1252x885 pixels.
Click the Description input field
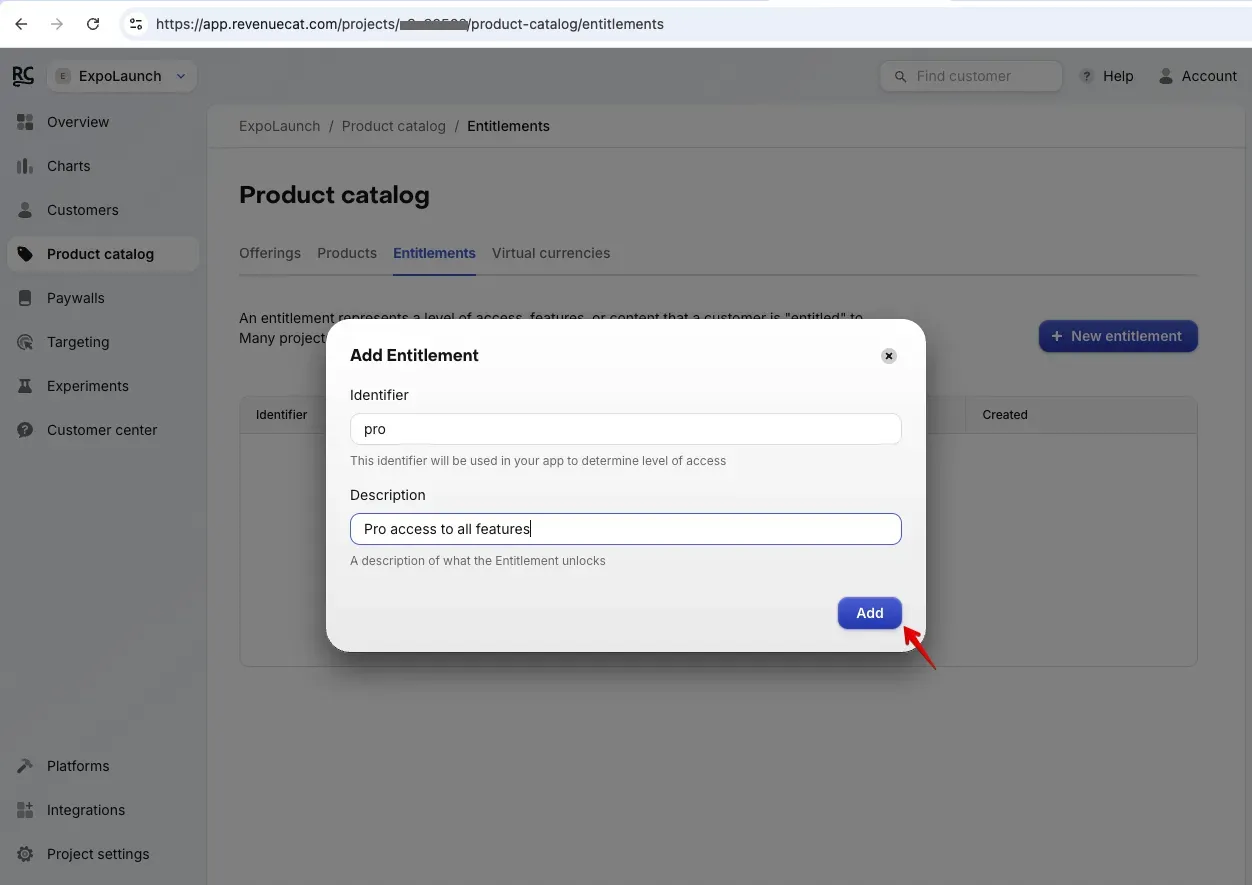626,529
